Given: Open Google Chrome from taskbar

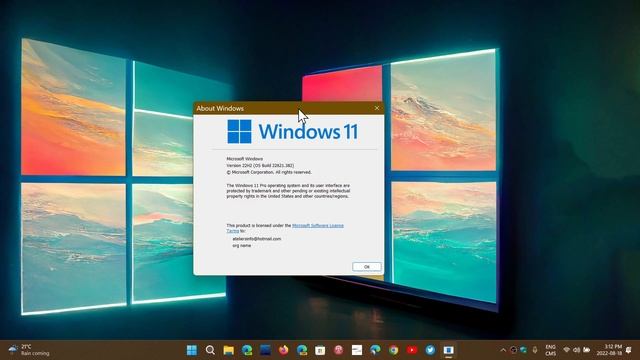Looking at the screenshot, I should pyautogui.click(x=393, y=350).
